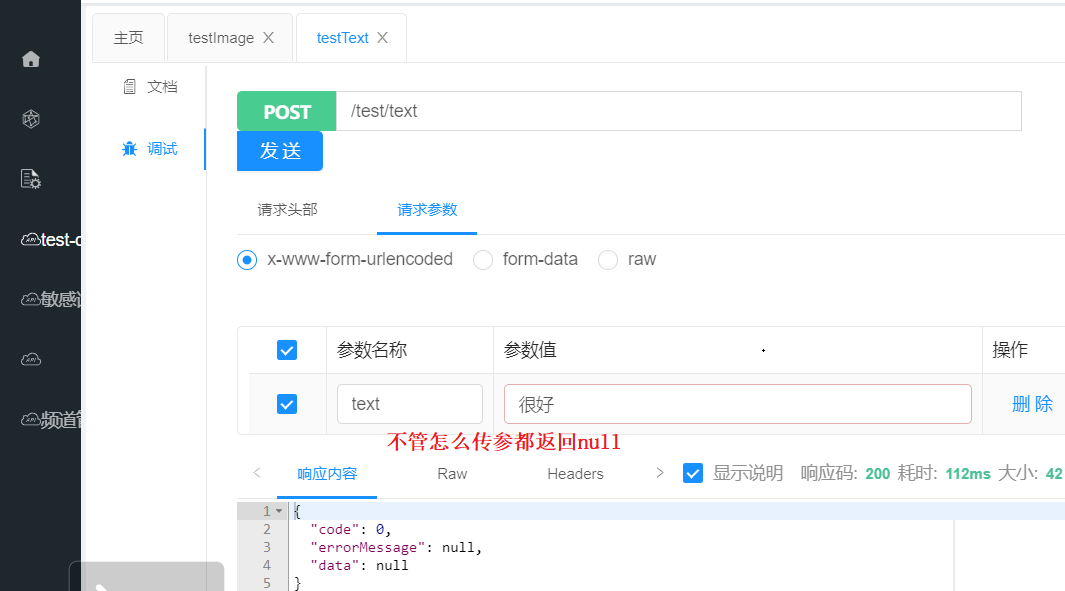The image size is (1065, 591).
Task: Open the document settings icon in sidebar
Action: 30,178
